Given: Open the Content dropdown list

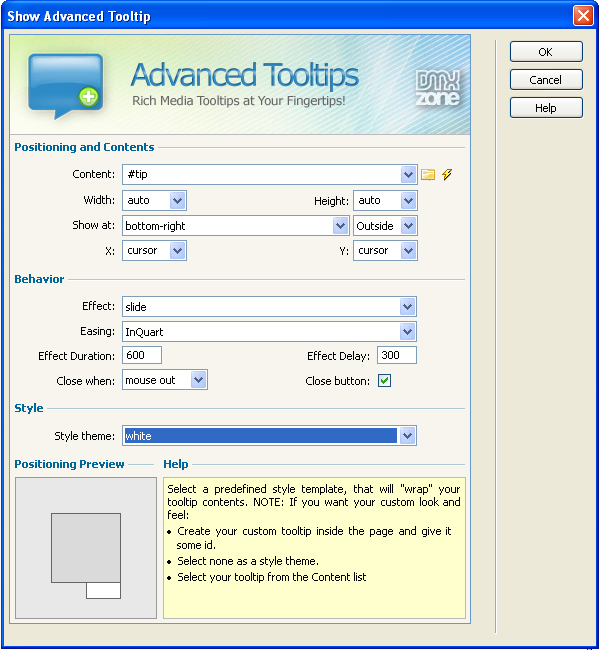Looking at the screenshot, I should 408,175.
